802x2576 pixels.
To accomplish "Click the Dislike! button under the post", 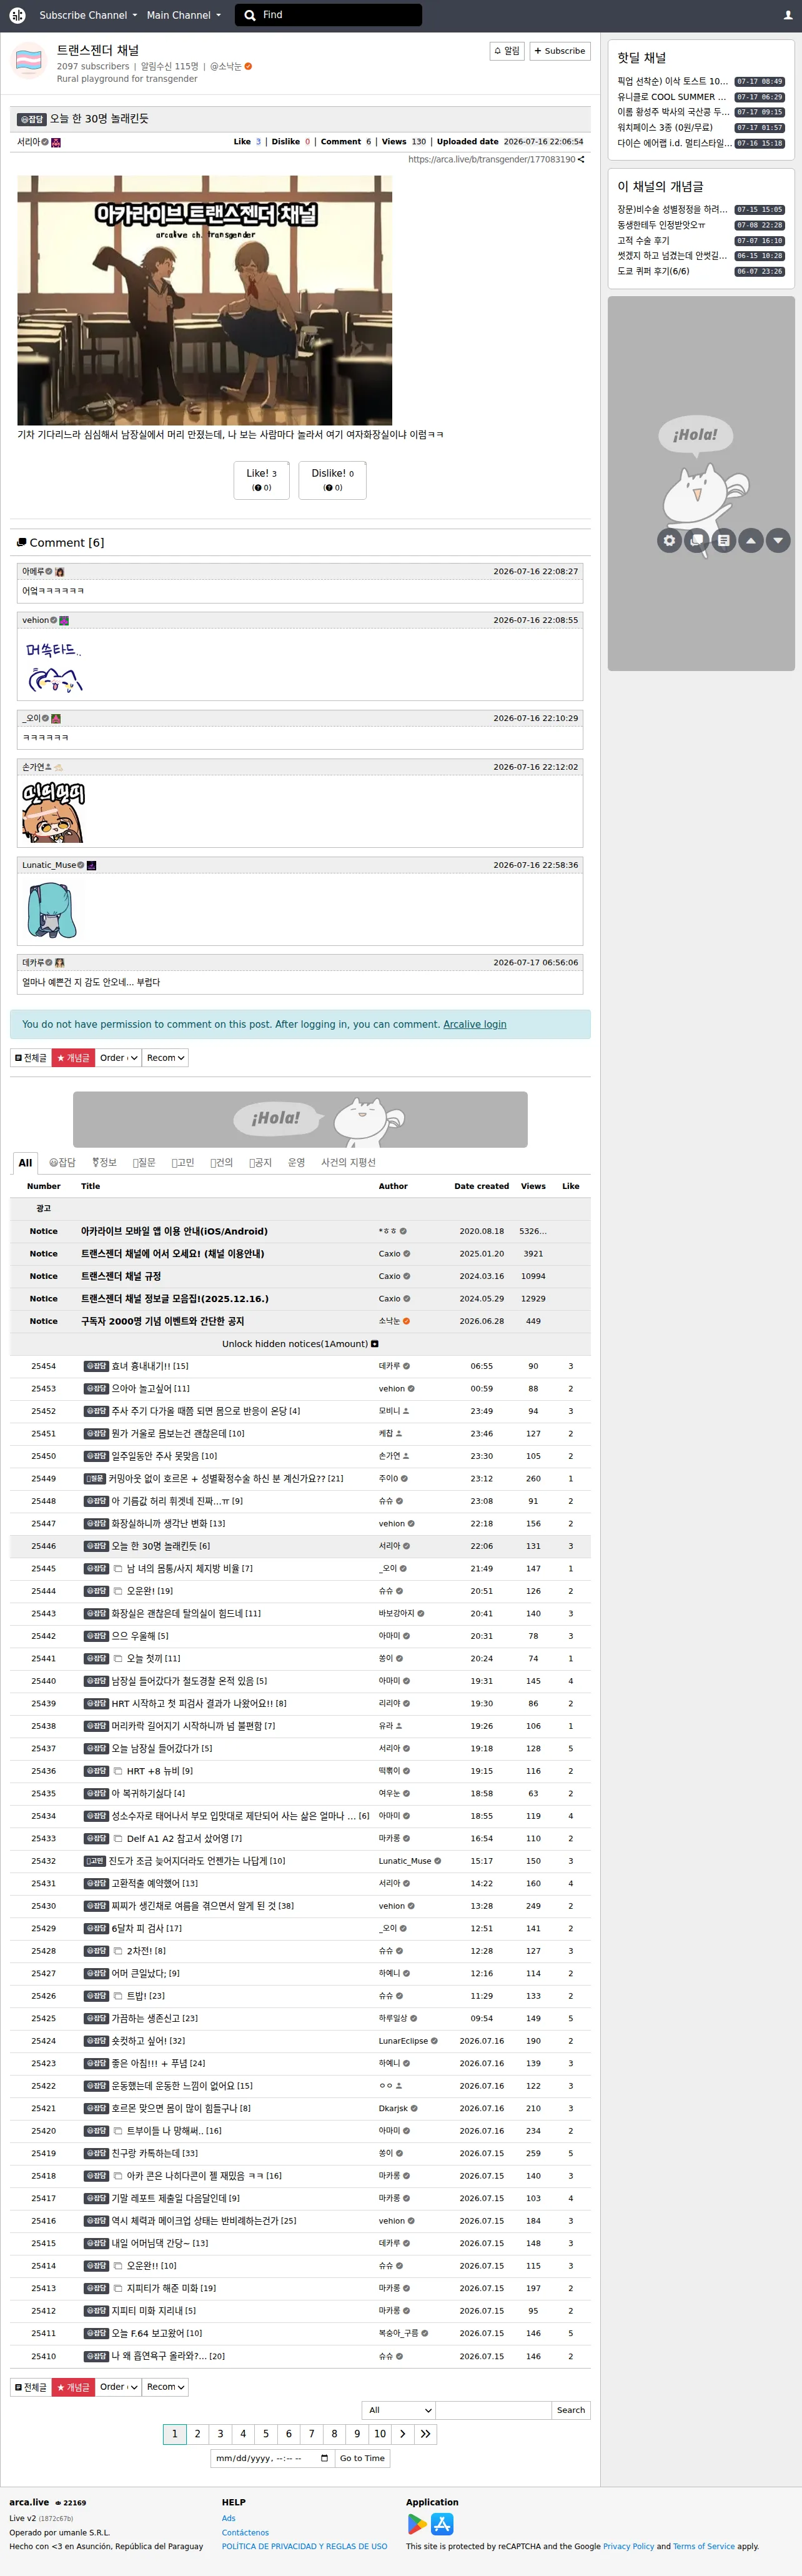I will pyautogui.click(x=333, y=480).
